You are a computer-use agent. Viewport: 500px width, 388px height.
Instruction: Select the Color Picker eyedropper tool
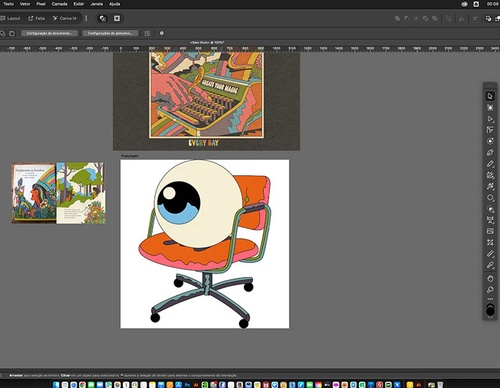490,265
